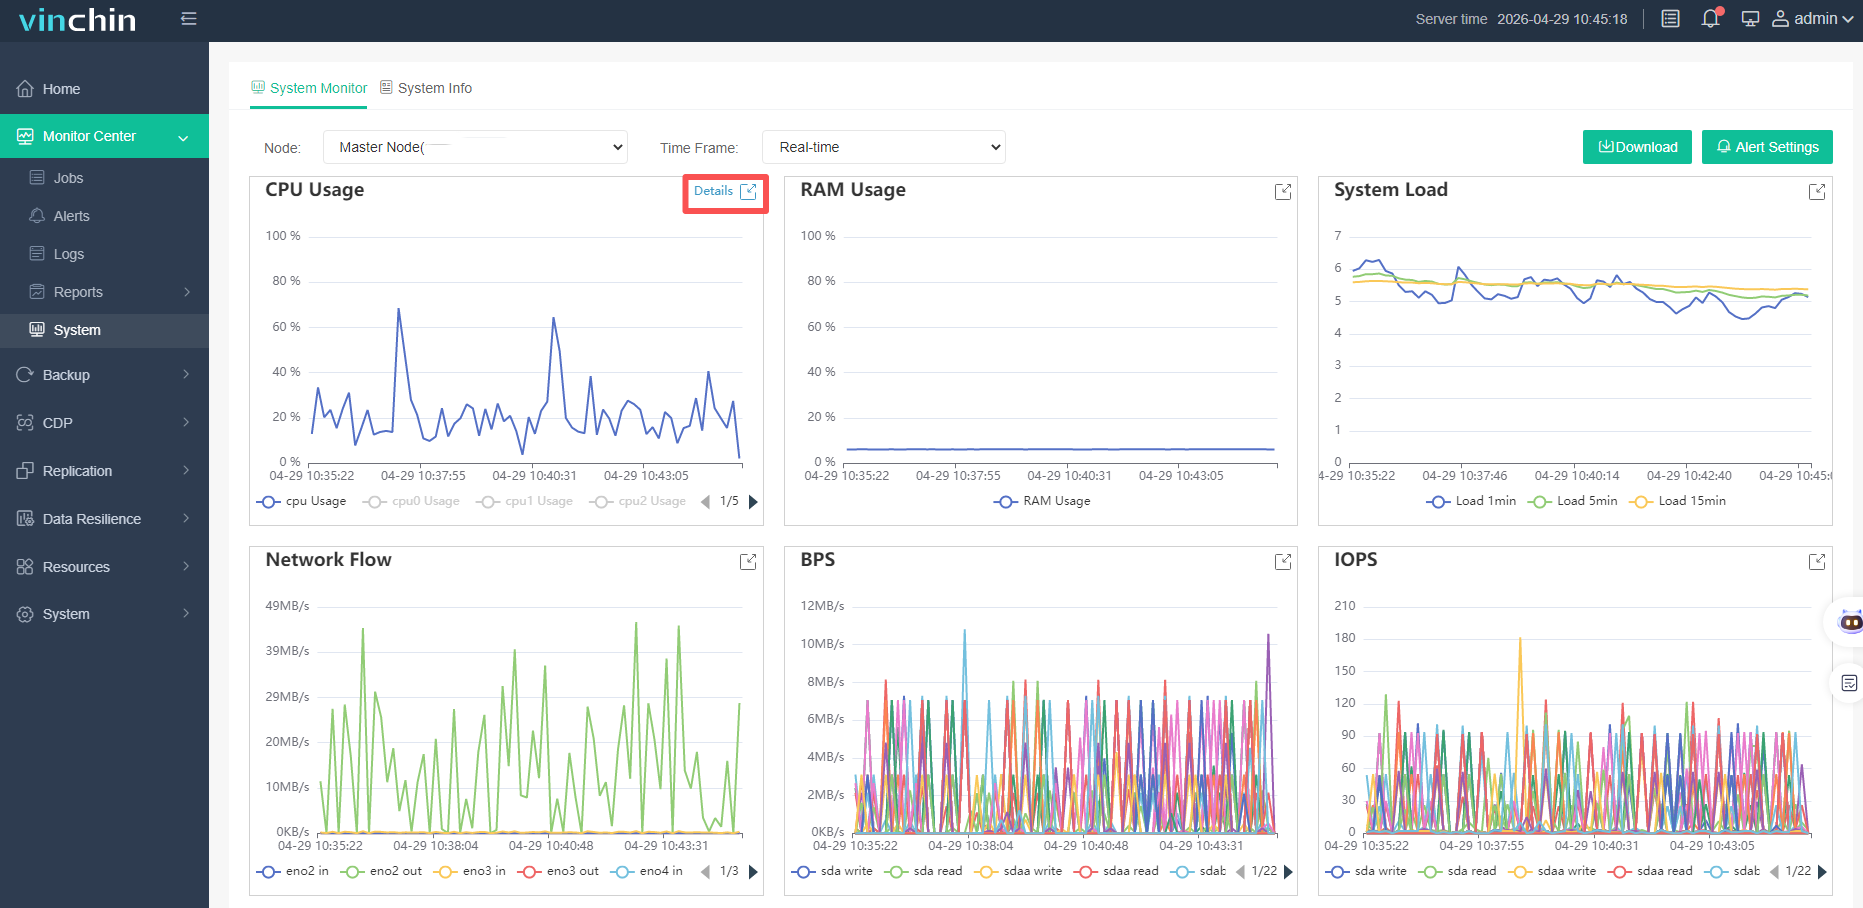The image size is (1863, 908).
Task: Open the monitor screen icon in the header
Action: click(x=1750, y=19)
